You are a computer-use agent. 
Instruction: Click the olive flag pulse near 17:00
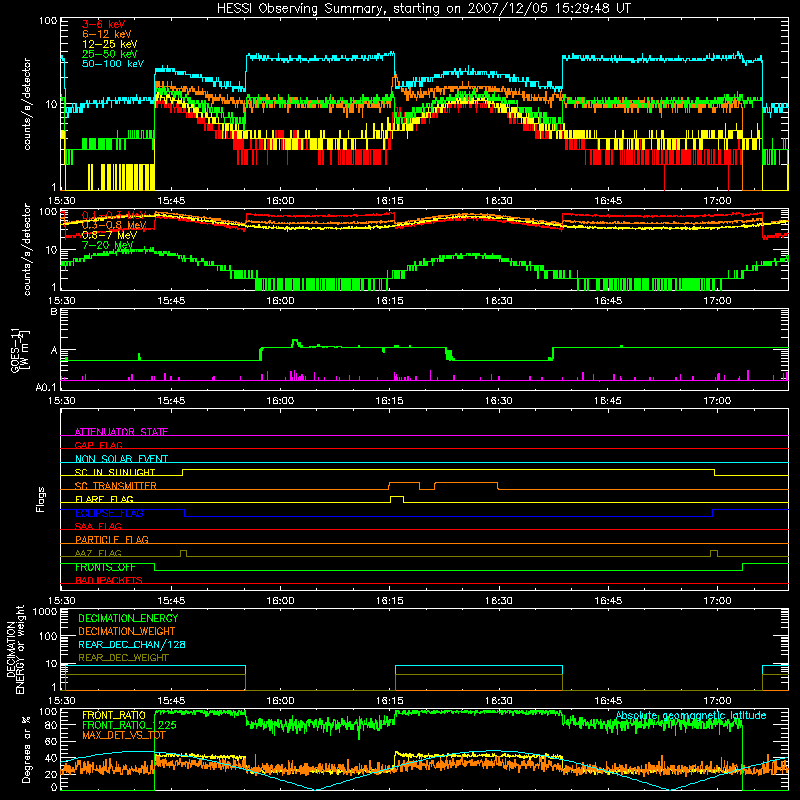tap(714, 553)
